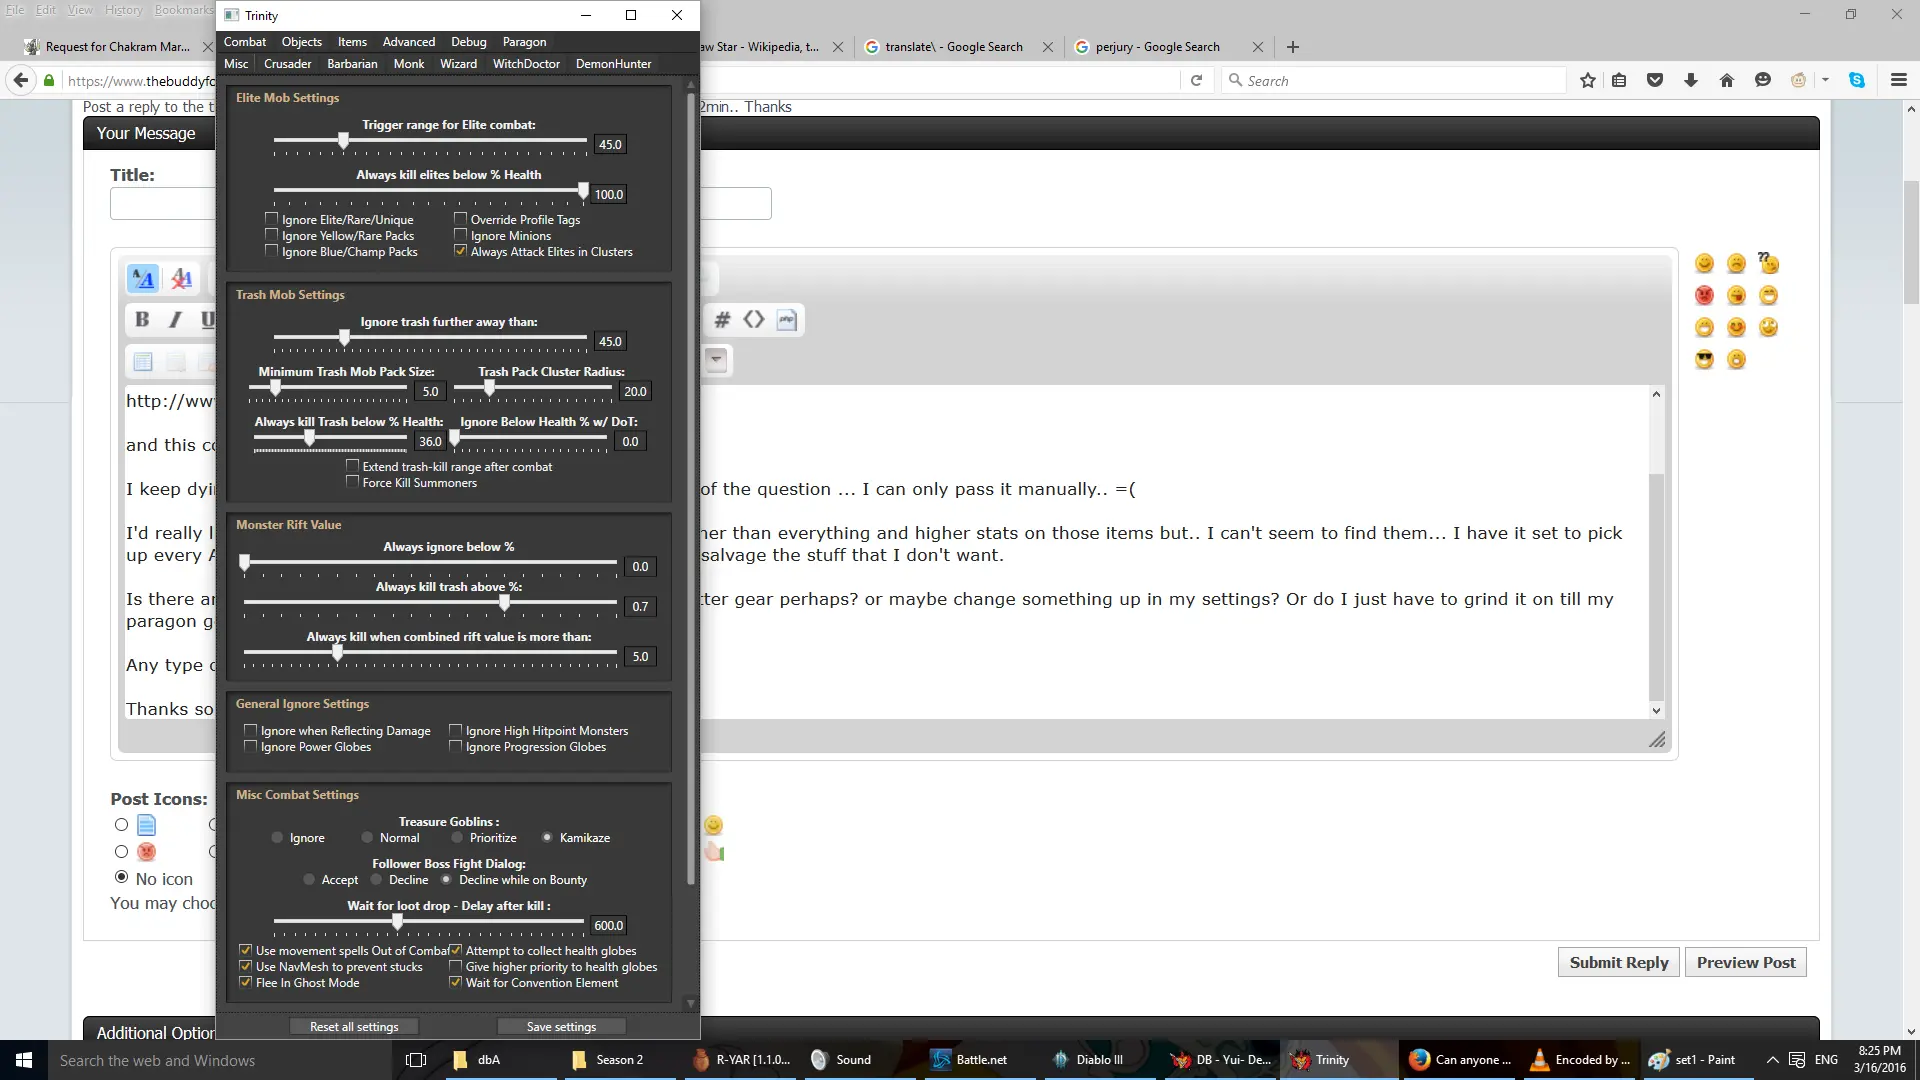Insert the confused question-mark smiley
This screenshot has width=1920, height=1080.
[1769, 263]
